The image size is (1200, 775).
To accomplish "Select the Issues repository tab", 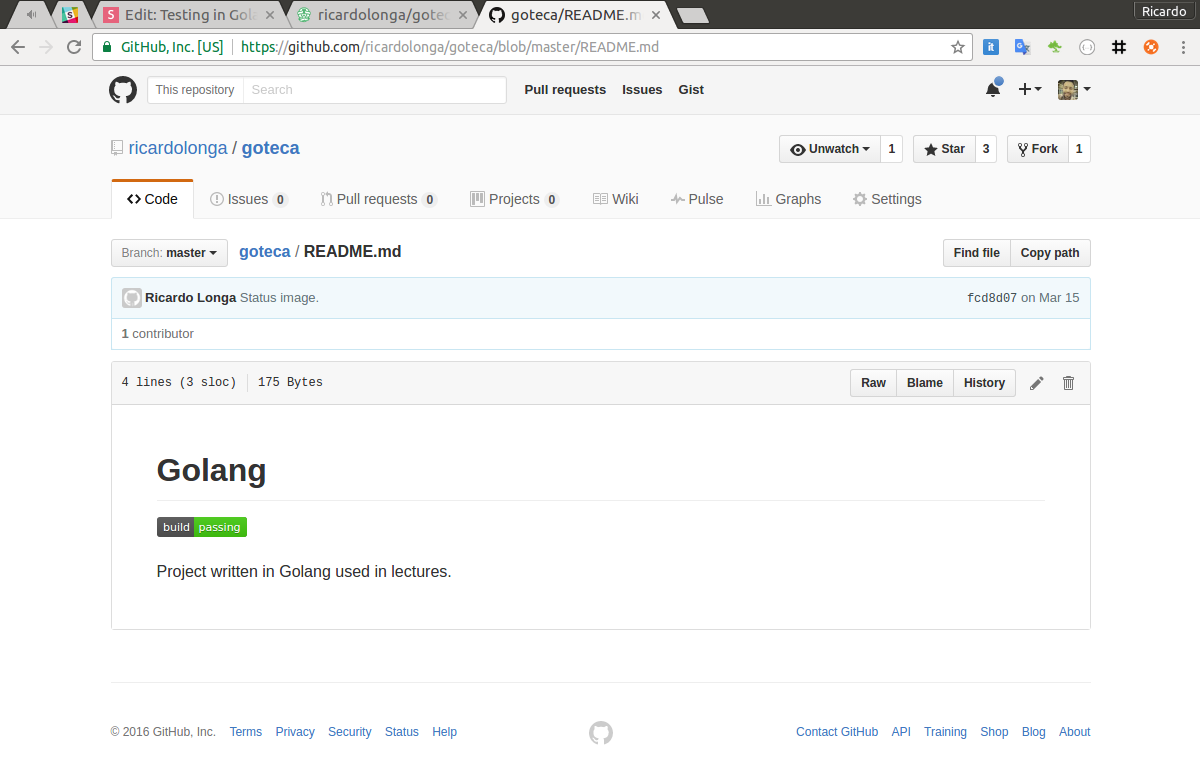I will [x=249, y=199].
